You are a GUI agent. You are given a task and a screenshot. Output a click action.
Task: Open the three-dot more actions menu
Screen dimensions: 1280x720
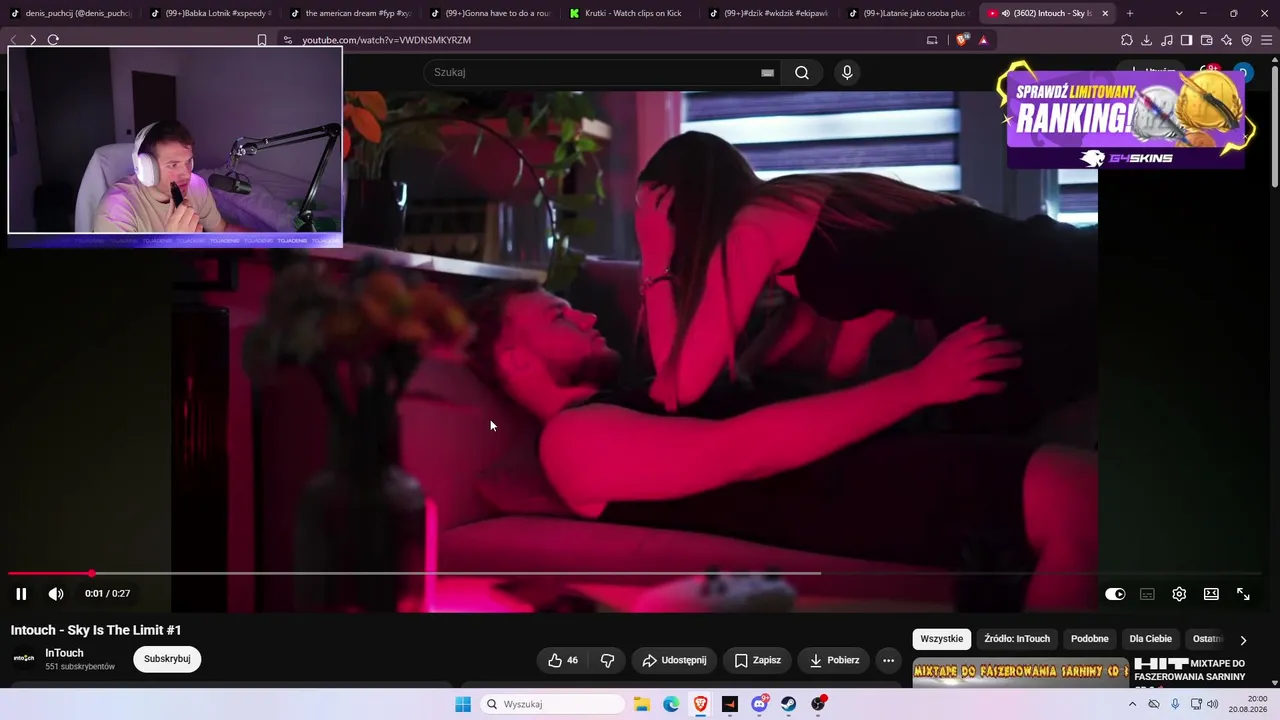pos(888,660)
